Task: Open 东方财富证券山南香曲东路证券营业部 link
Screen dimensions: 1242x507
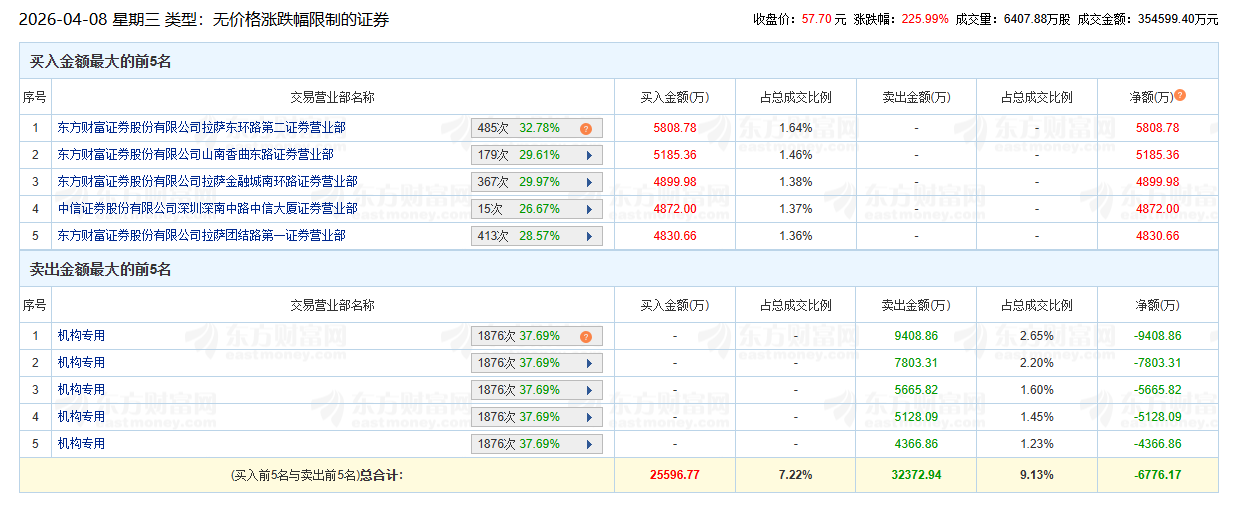Action: pyautogui.click(x=195, y=155)
